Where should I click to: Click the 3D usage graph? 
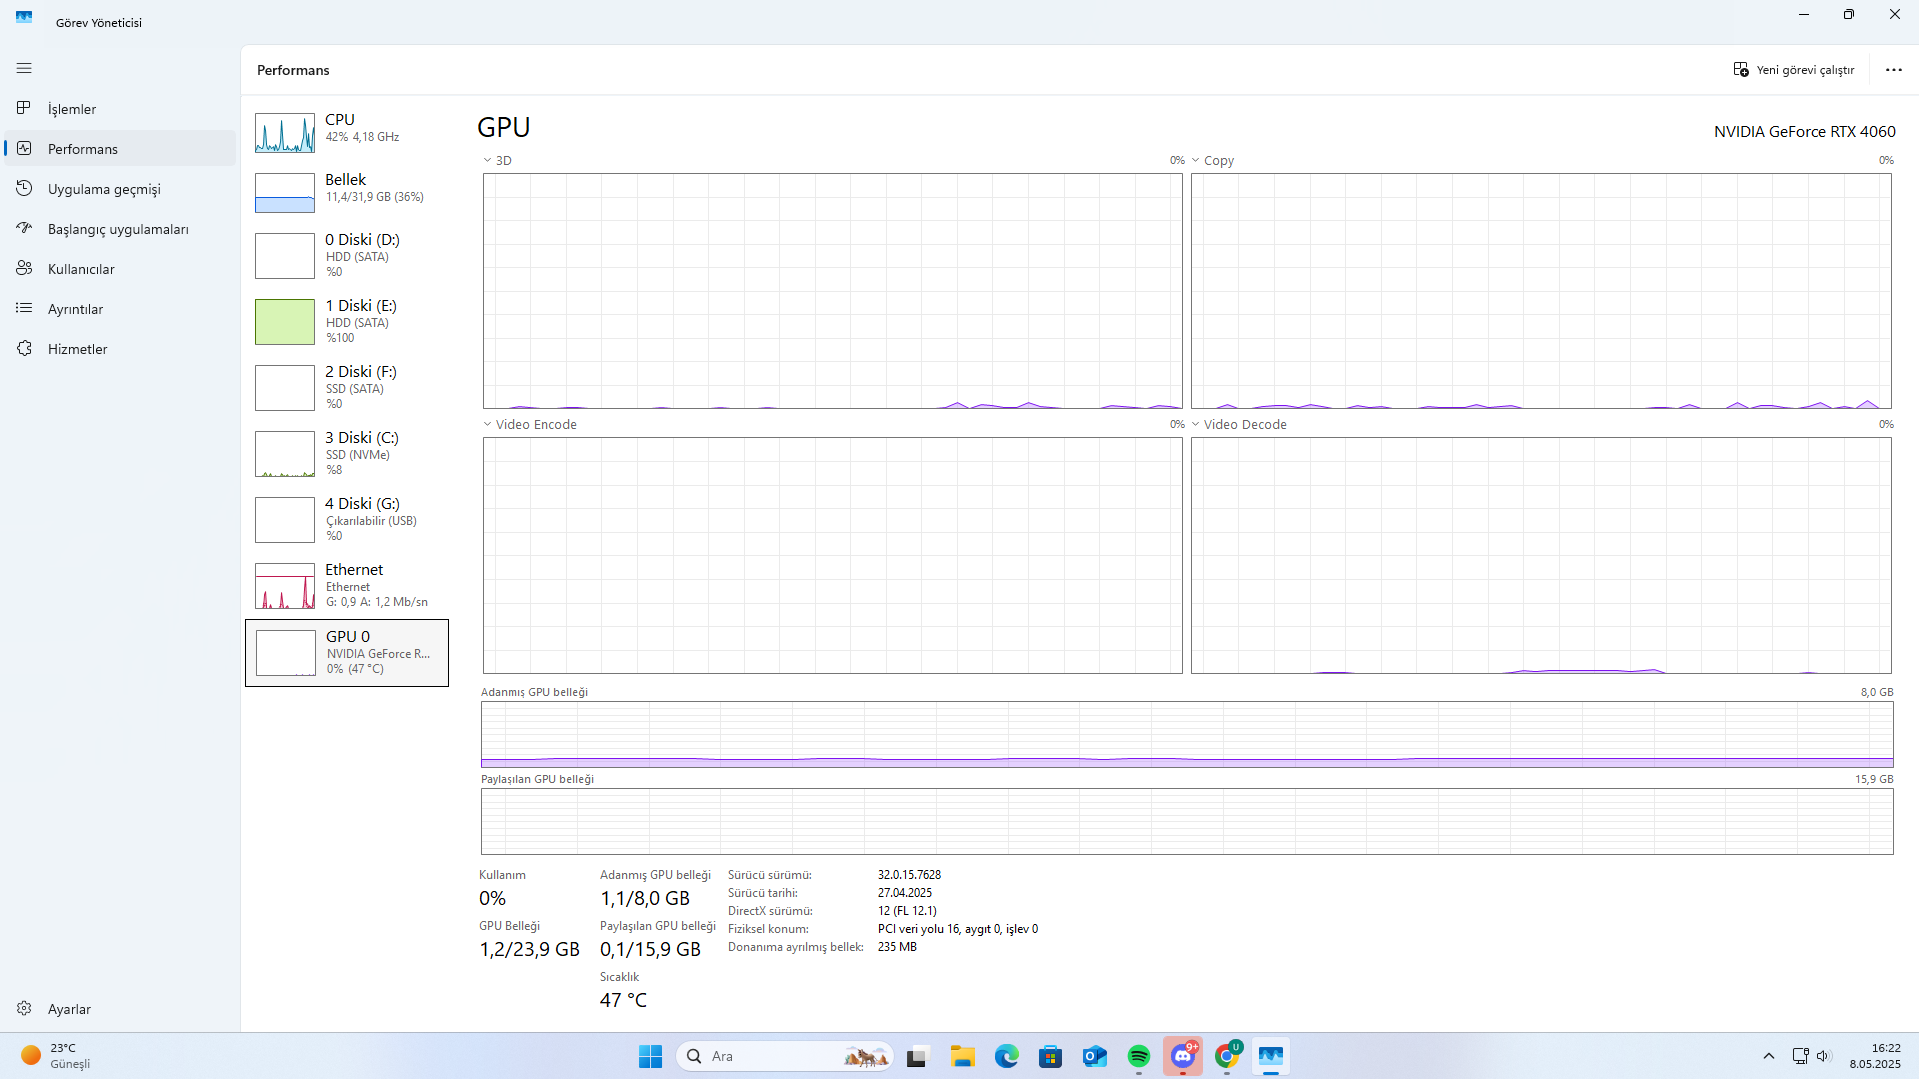pos(832,291)
